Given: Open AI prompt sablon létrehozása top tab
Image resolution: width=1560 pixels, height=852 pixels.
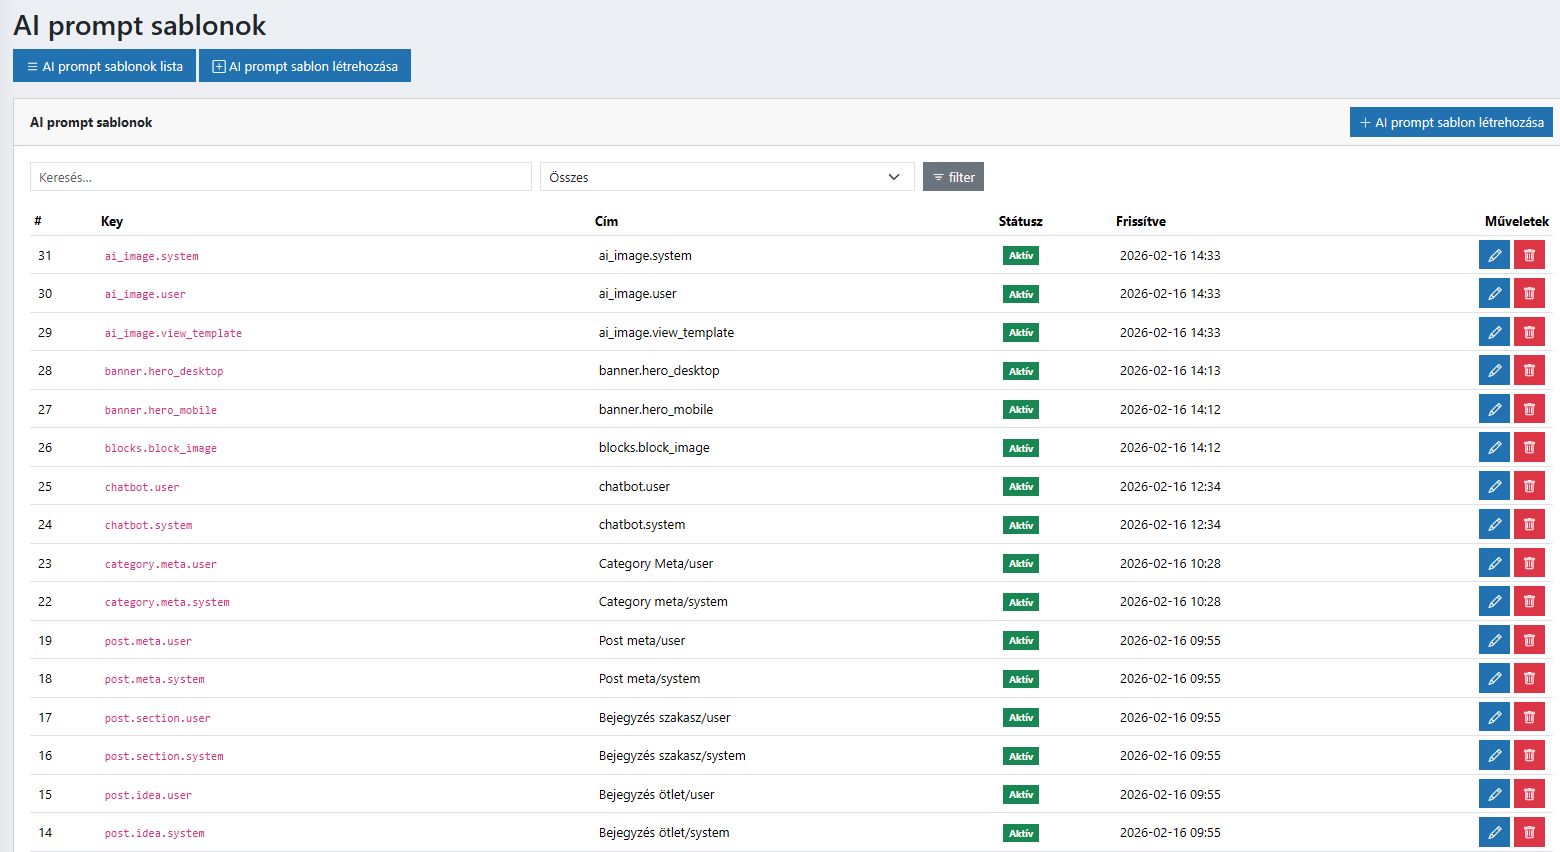Looking at the screenshot, I should tap(305, 66).
